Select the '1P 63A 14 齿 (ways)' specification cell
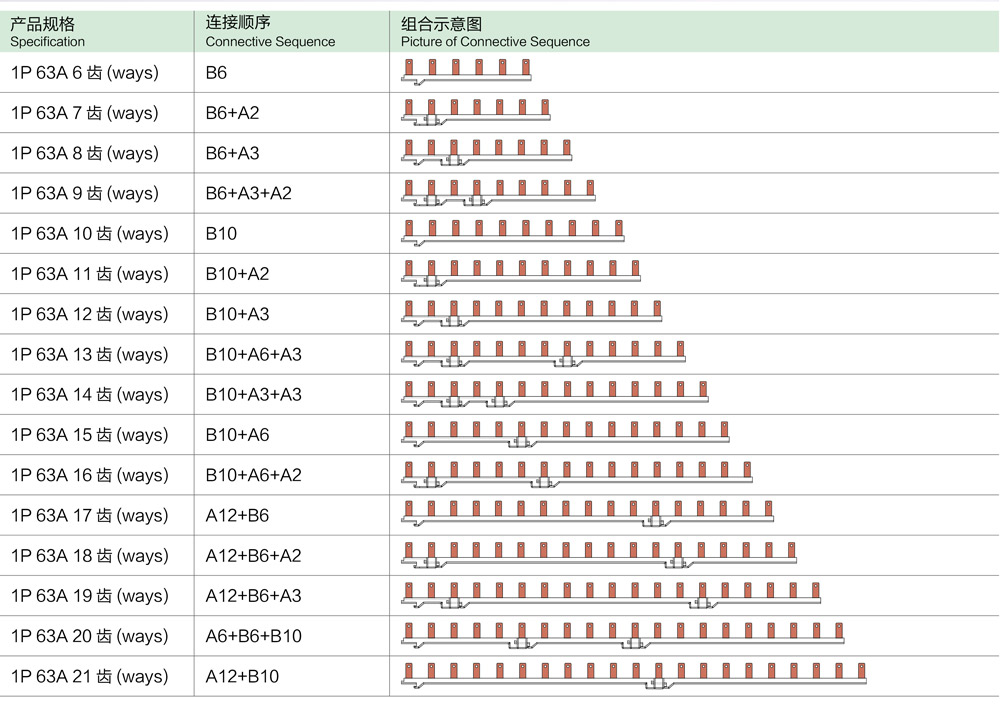Screen dimensions: 1000x707 (x=97, y=394)
